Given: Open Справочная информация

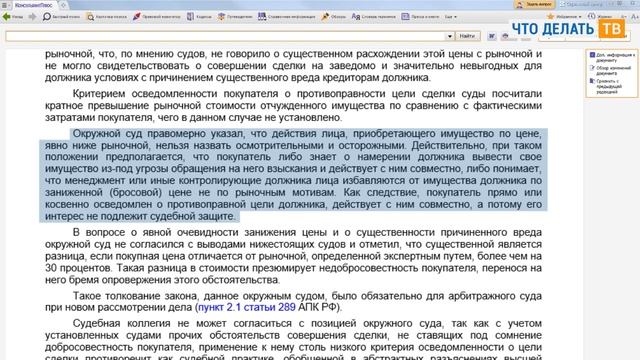Looking at the screenshot, I should (x=287, y=17).
